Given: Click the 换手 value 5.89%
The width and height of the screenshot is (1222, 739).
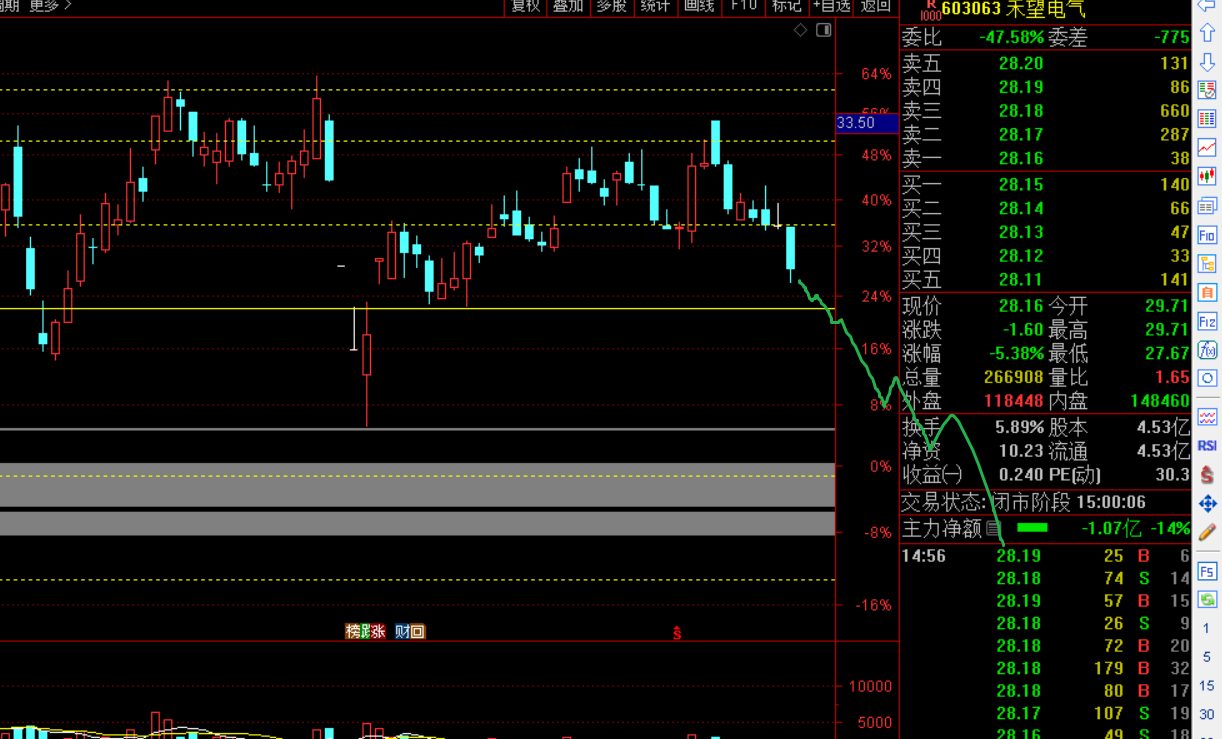Looking at the screenshot, I should click(x=1019, y=427).
